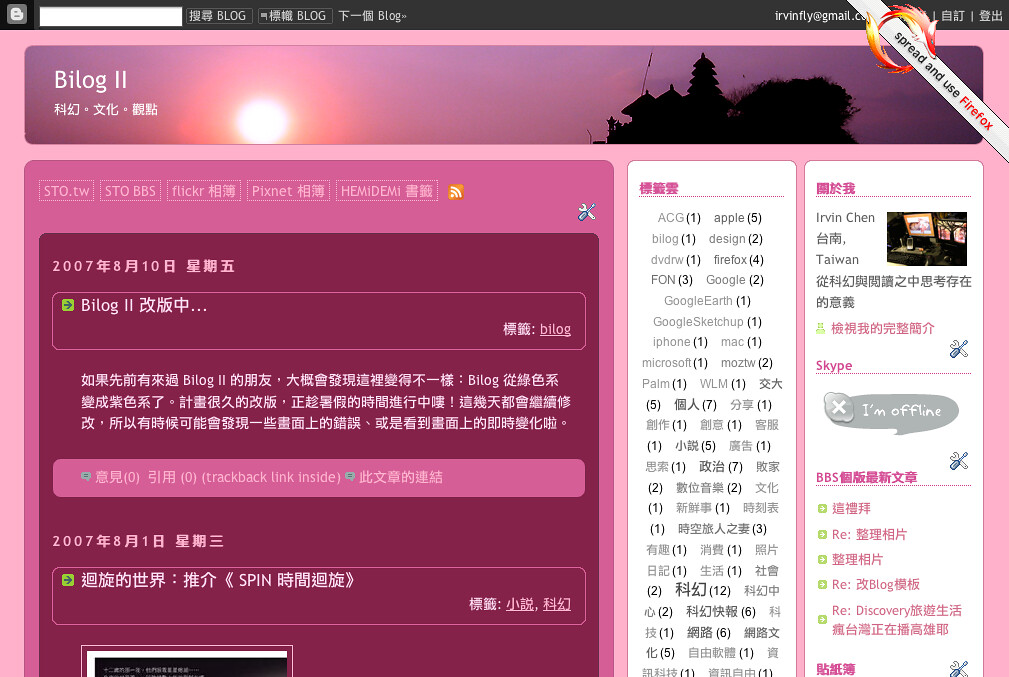The height and width of the screenshot is (677, 1009).
Task: Open the HEMiDEMi 書籤 link
Action: (386, 191)
